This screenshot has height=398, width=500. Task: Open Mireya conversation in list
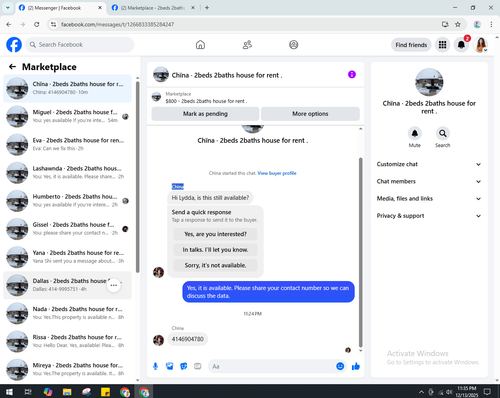tap(68, 369)
